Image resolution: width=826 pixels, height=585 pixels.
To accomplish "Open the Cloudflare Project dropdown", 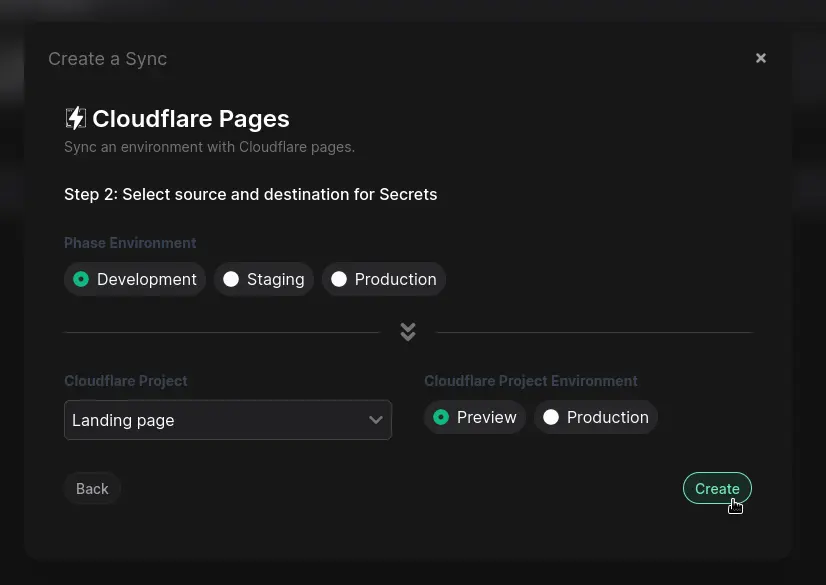I will click(227, 420).
